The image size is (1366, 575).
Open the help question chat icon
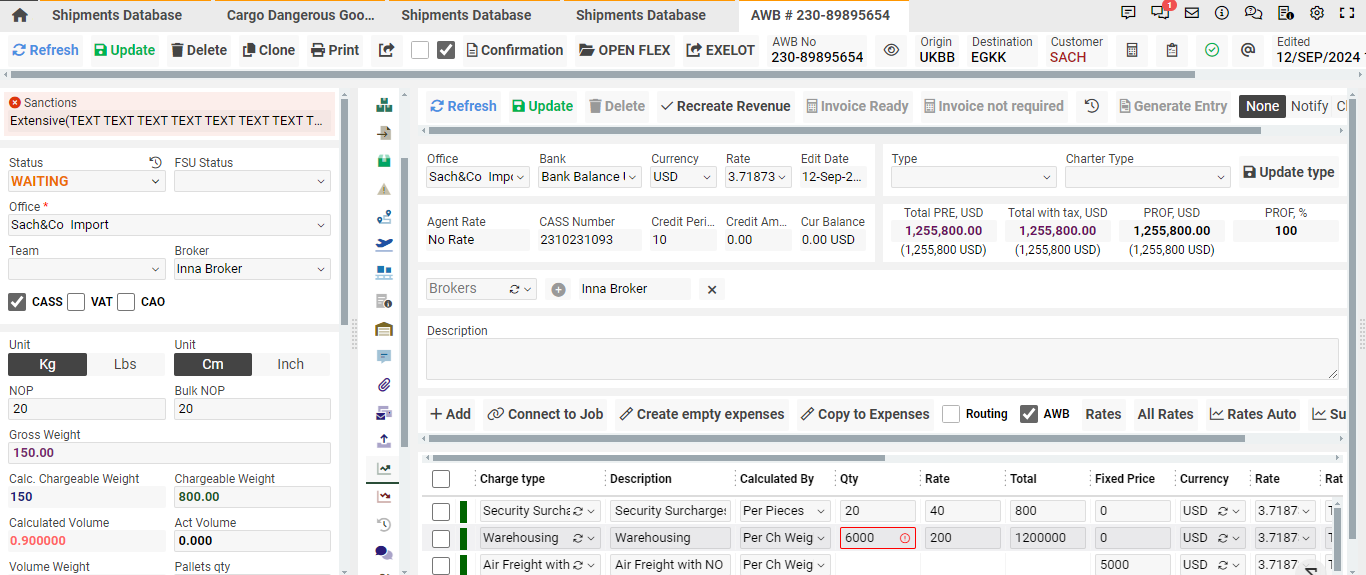click(1253, 13)
